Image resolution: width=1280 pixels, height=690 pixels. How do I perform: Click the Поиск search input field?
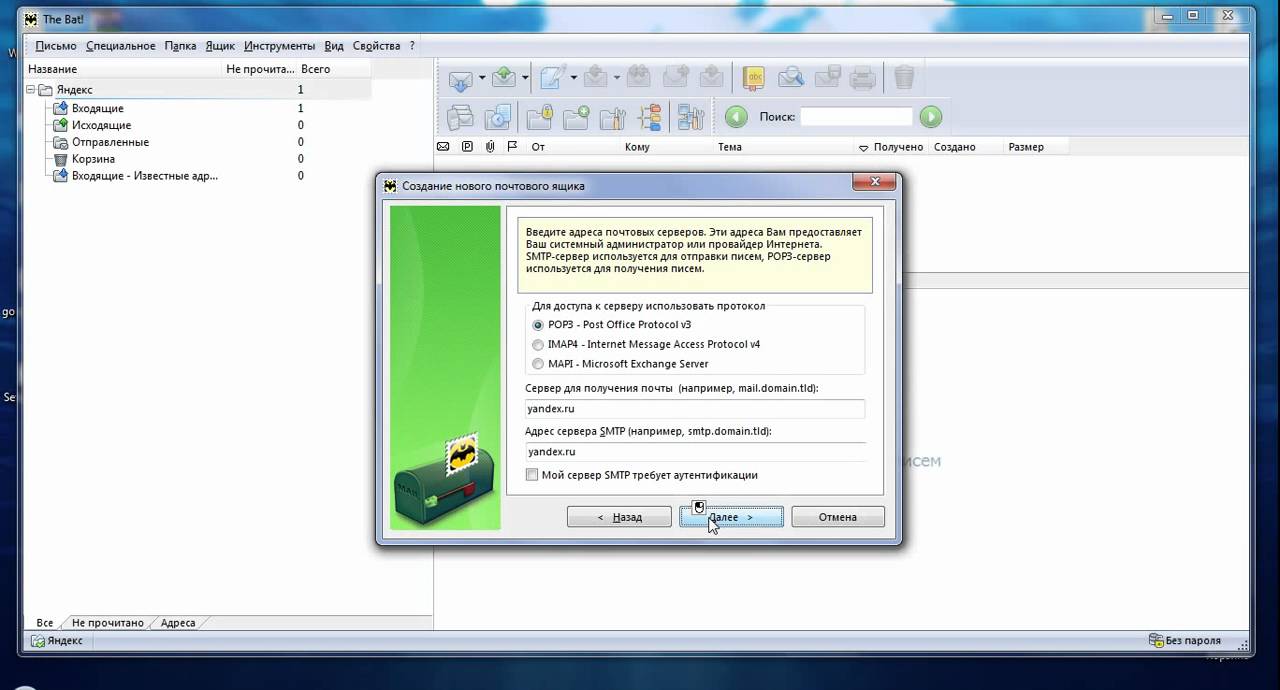pos(857,117)
